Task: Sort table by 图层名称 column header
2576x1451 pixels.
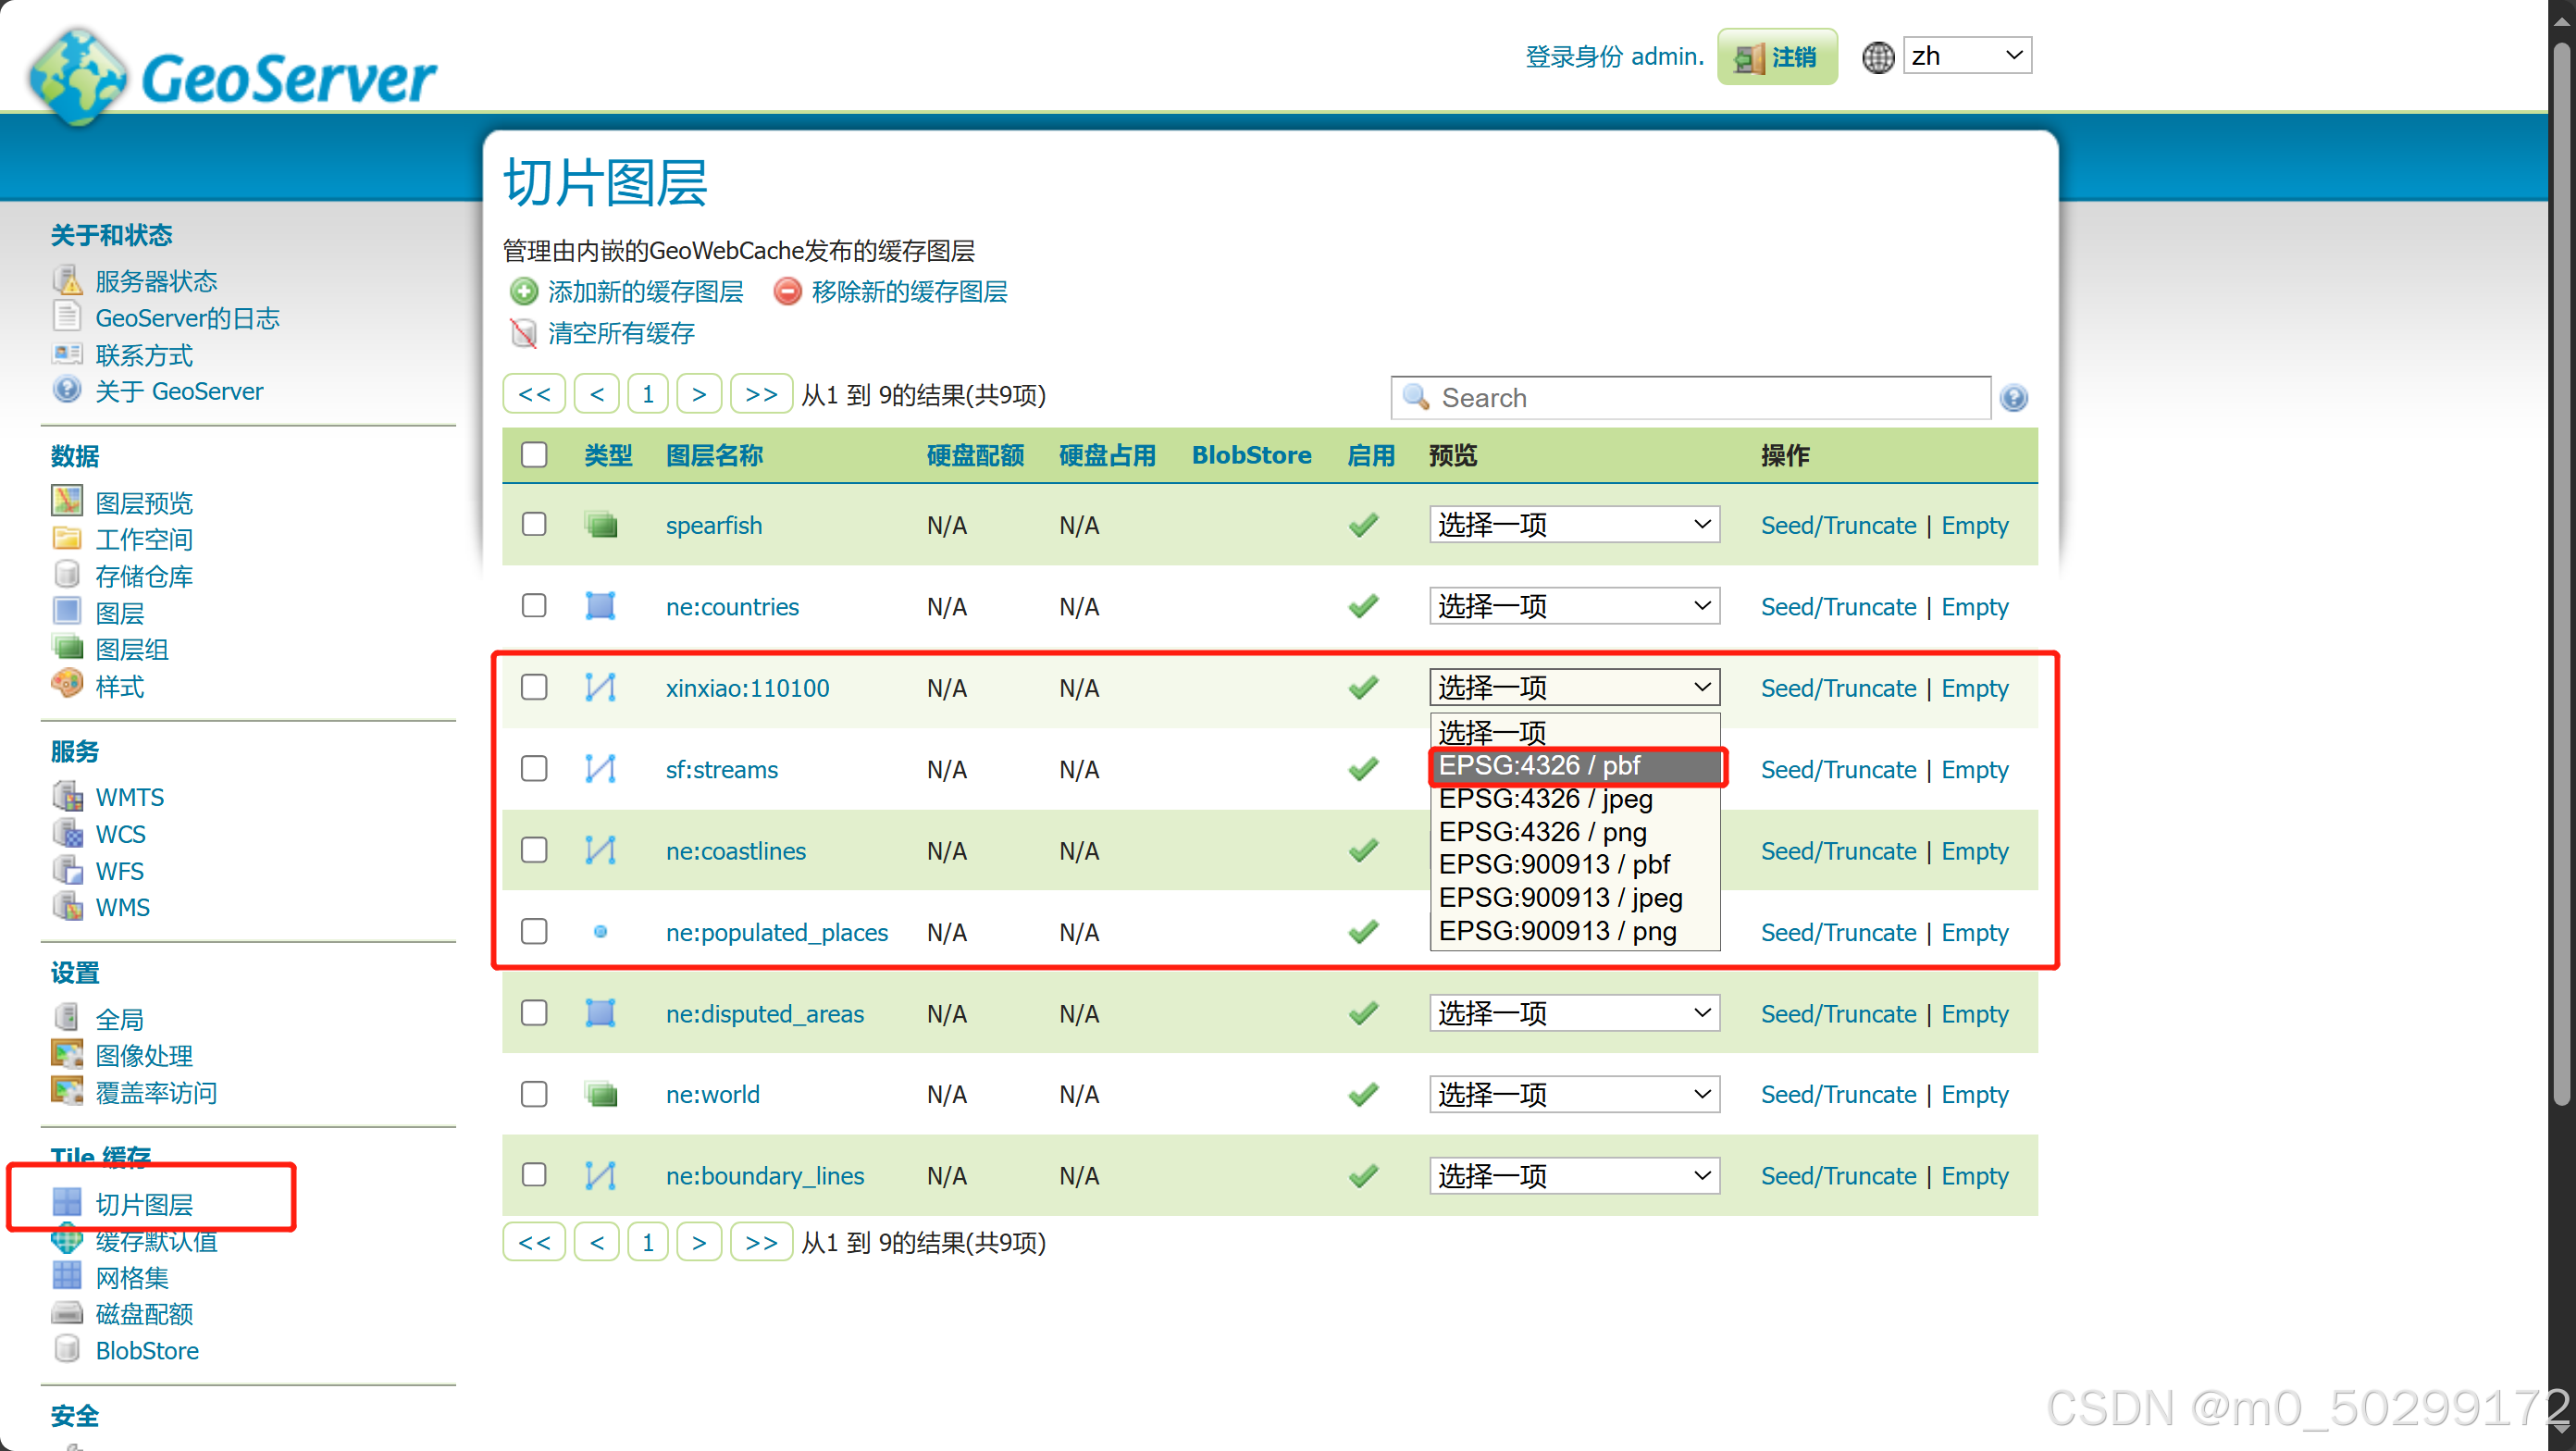Action: pos(714,455)
